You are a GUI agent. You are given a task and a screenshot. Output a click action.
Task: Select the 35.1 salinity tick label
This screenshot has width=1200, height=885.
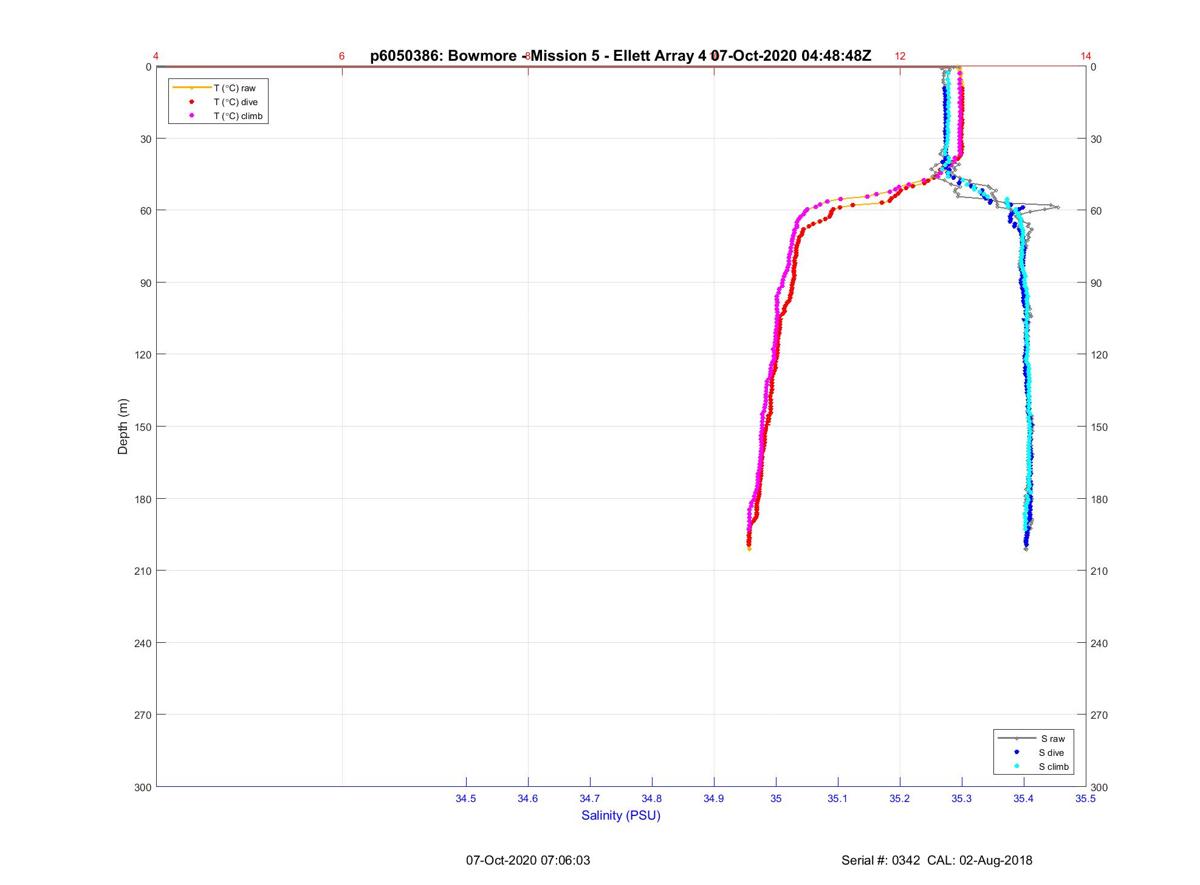tap(838, 799)
